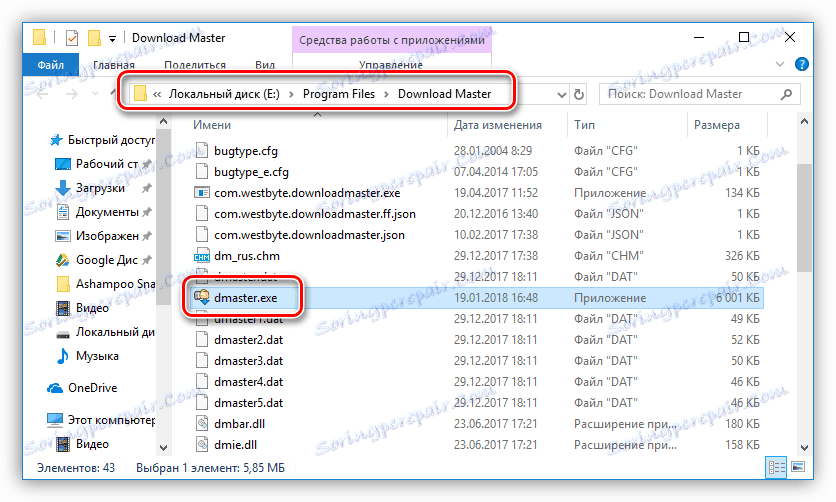Image resolution: width=836 pixels, height=502 pixels.
Task: Go to Program Files in address bar
Action: pyautogui.click(x=339, y=94)
